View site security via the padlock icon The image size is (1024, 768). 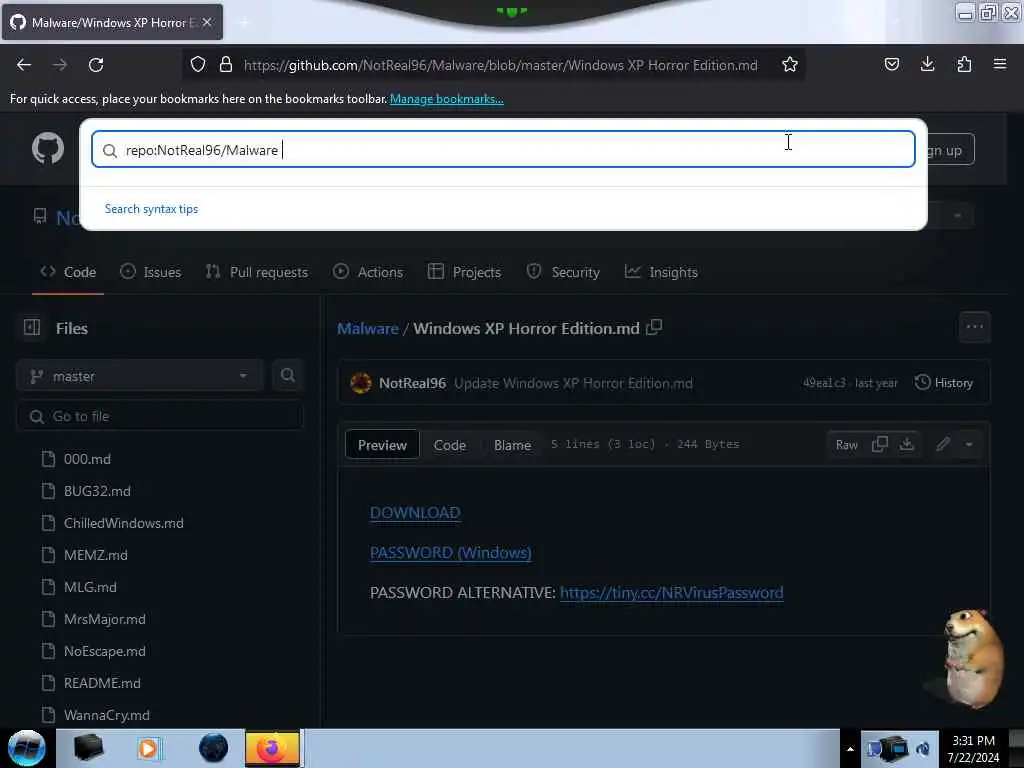226,65
